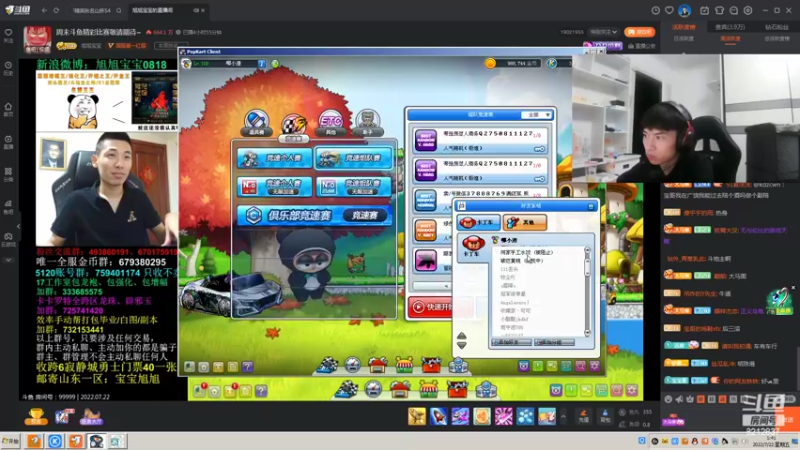Open Douyu favorites heart icon in title bar

pos(669,10)
